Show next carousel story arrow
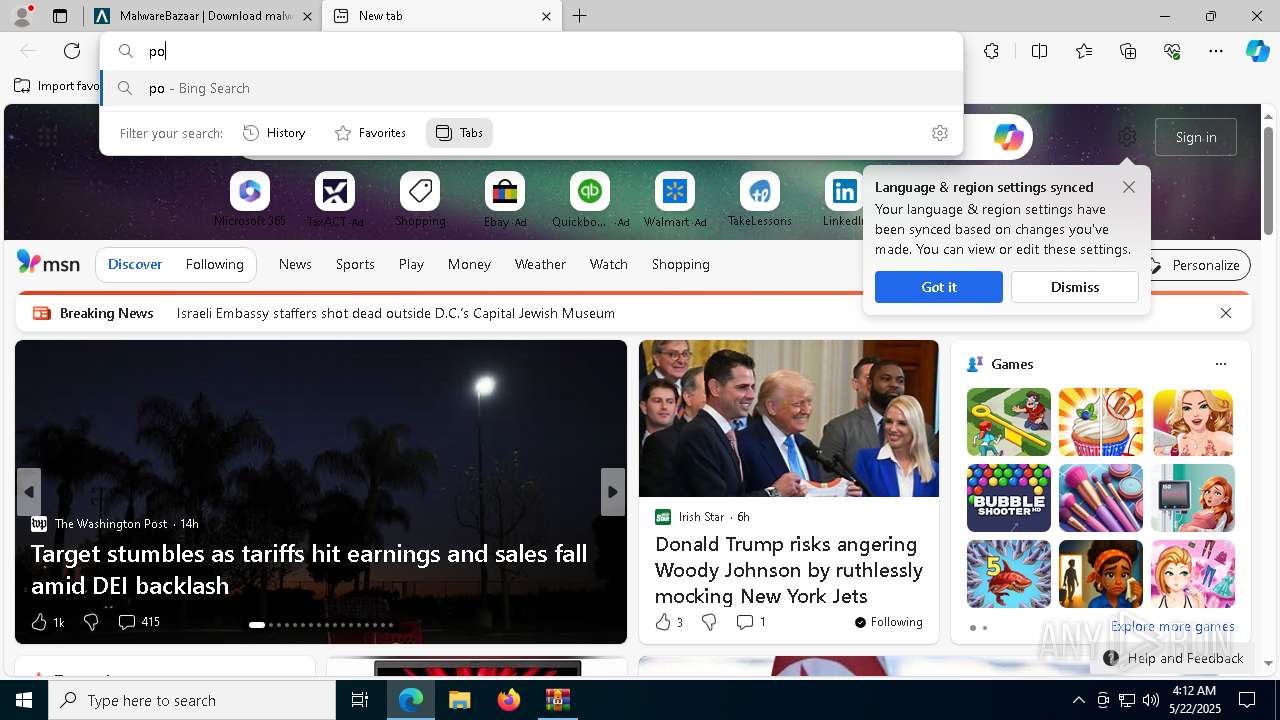This screenshot has height=720, width=1280. tap(613, 492)
